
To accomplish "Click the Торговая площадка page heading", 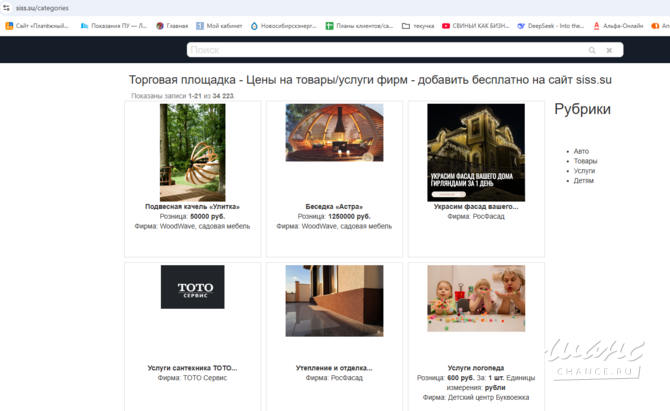I will [370, 80].
